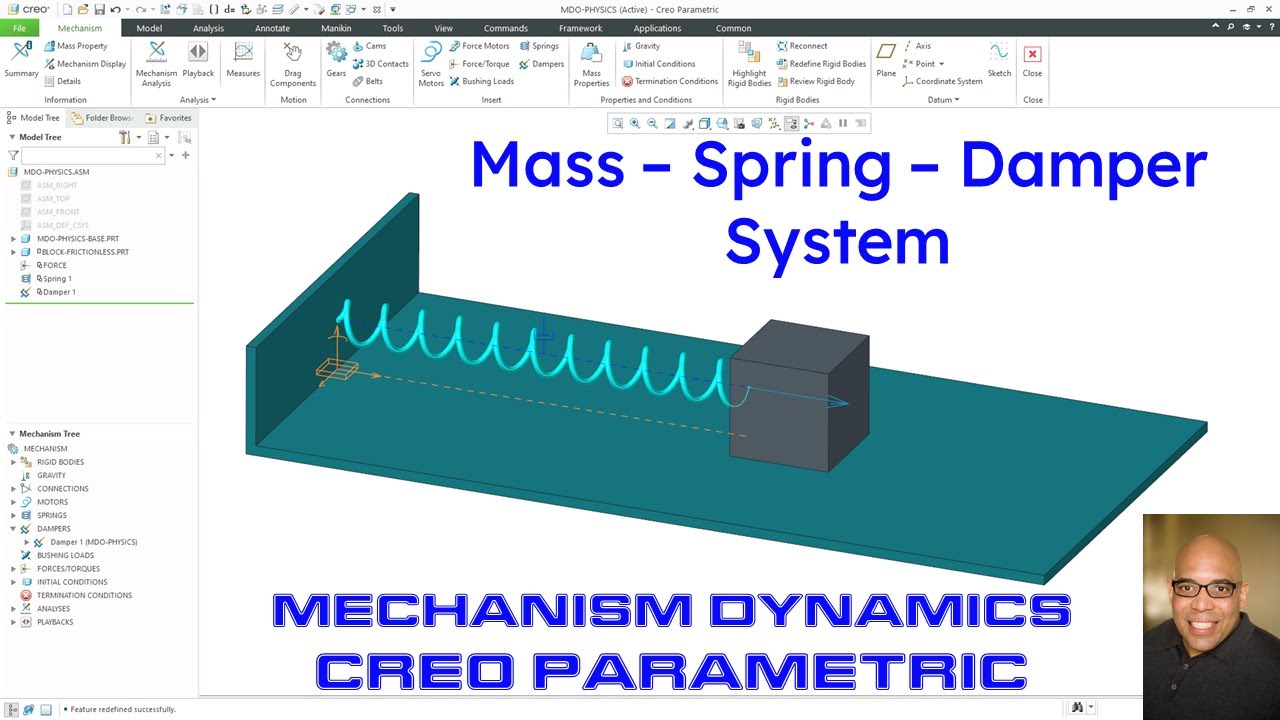
Task: Insert a Cams connection
Action: tap(368, 46)
